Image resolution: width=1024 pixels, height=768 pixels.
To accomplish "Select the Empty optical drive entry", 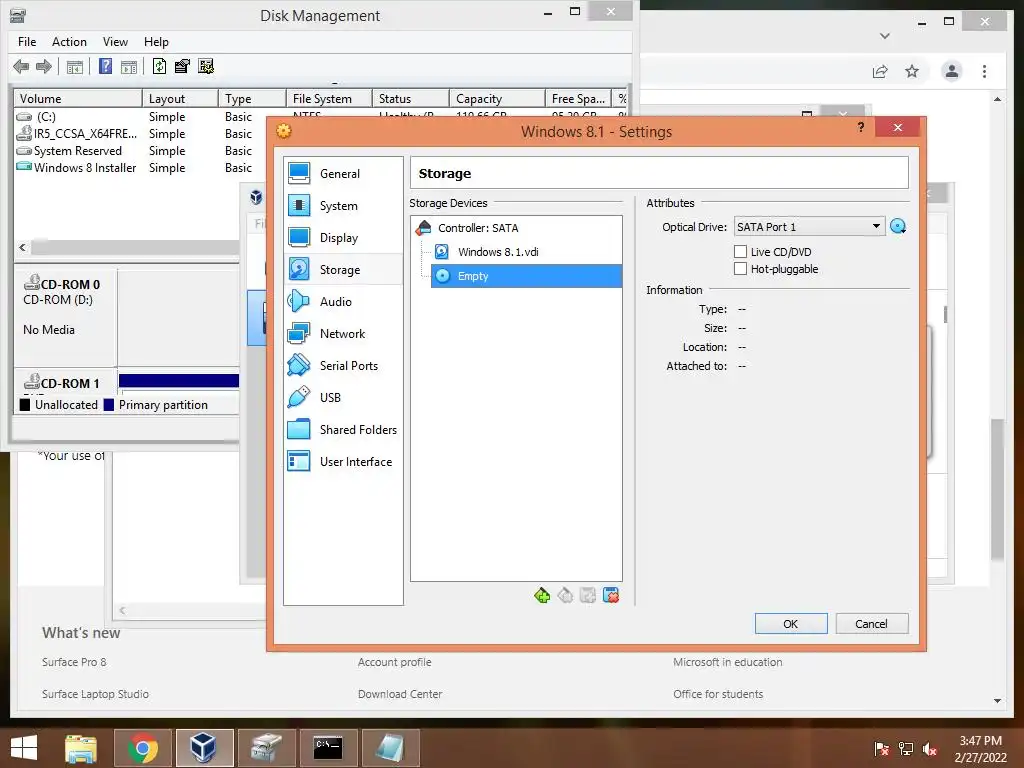I will [526, 276].
